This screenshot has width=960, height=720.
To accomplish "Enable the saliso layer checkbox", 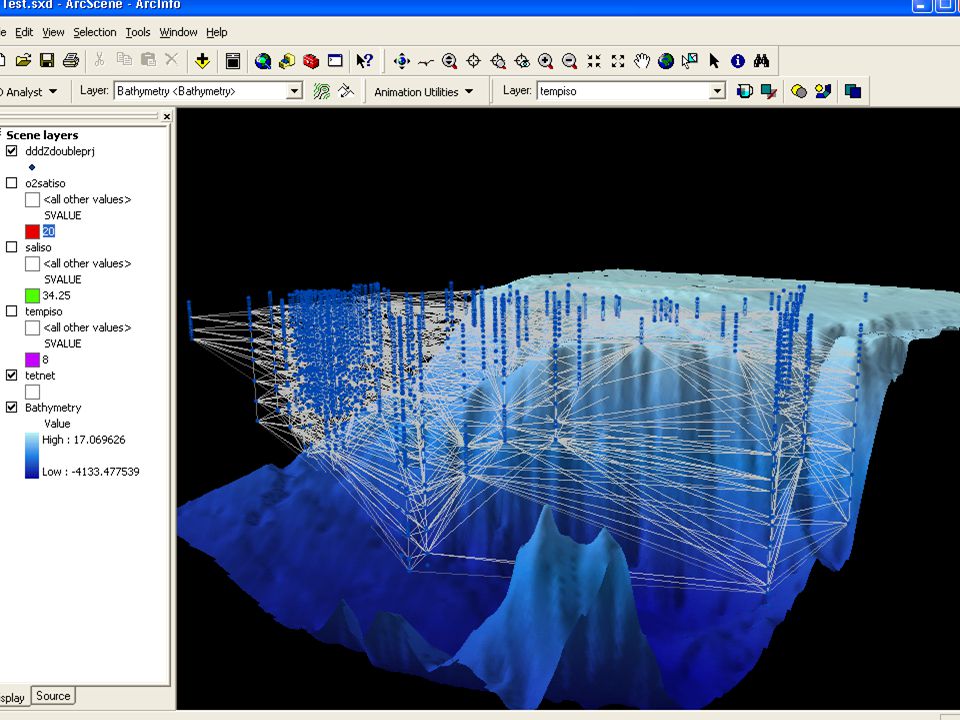I will (x=12, y=247).
